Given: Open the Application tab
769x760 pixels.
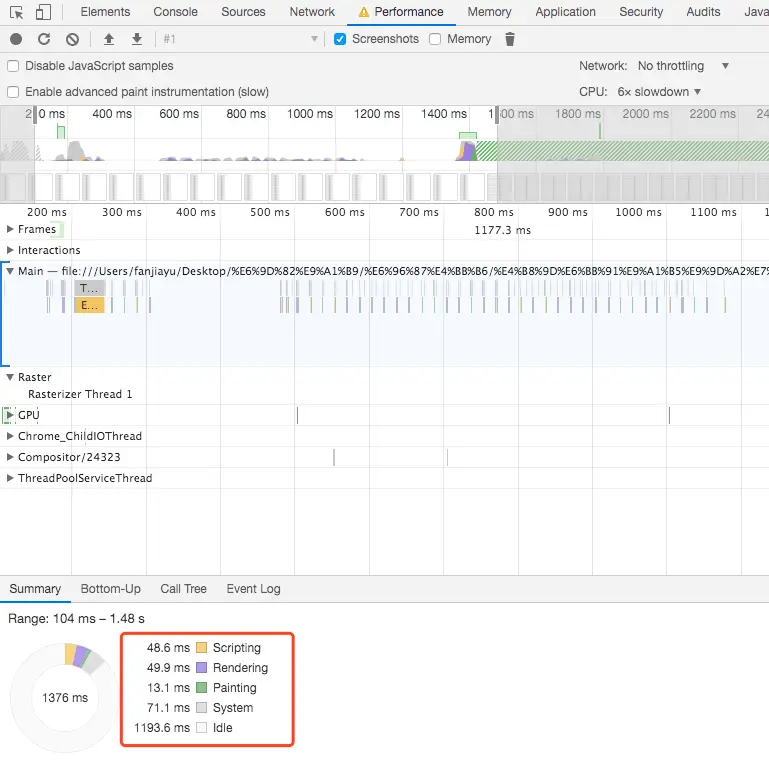Looking at the screenshot, I should [565, 12].
